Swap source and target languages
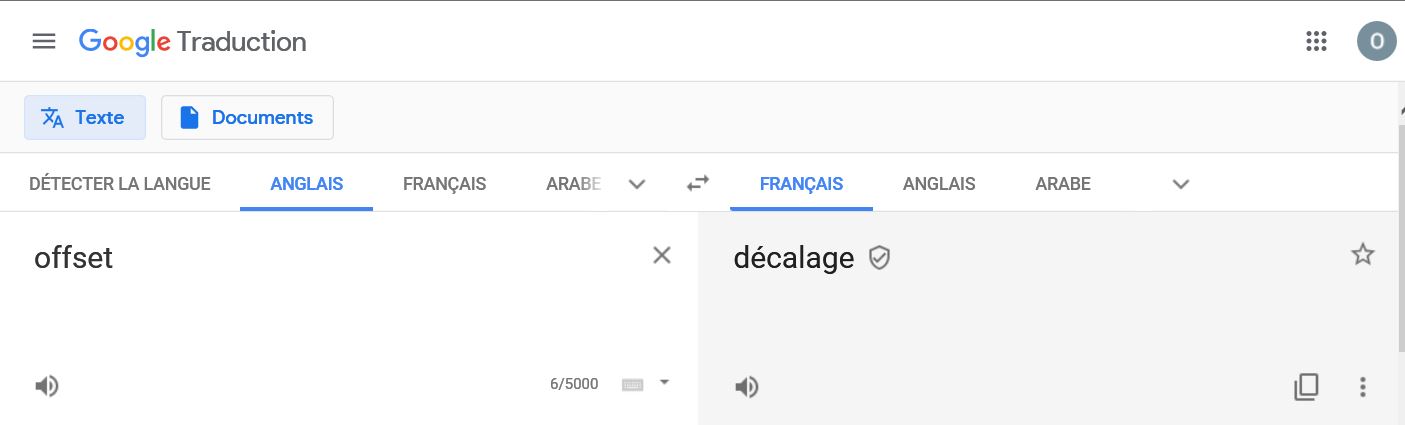This screenshot has height=425, width=1405. pyautogui.click(x=697, y=183)
